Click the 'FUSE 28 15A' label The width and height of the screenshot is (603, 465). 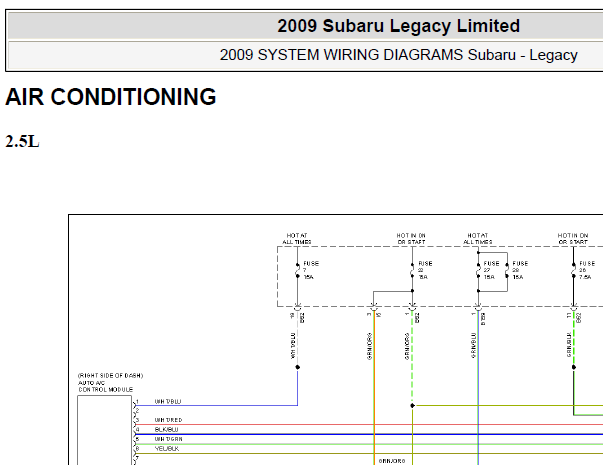tap(520, 270)
